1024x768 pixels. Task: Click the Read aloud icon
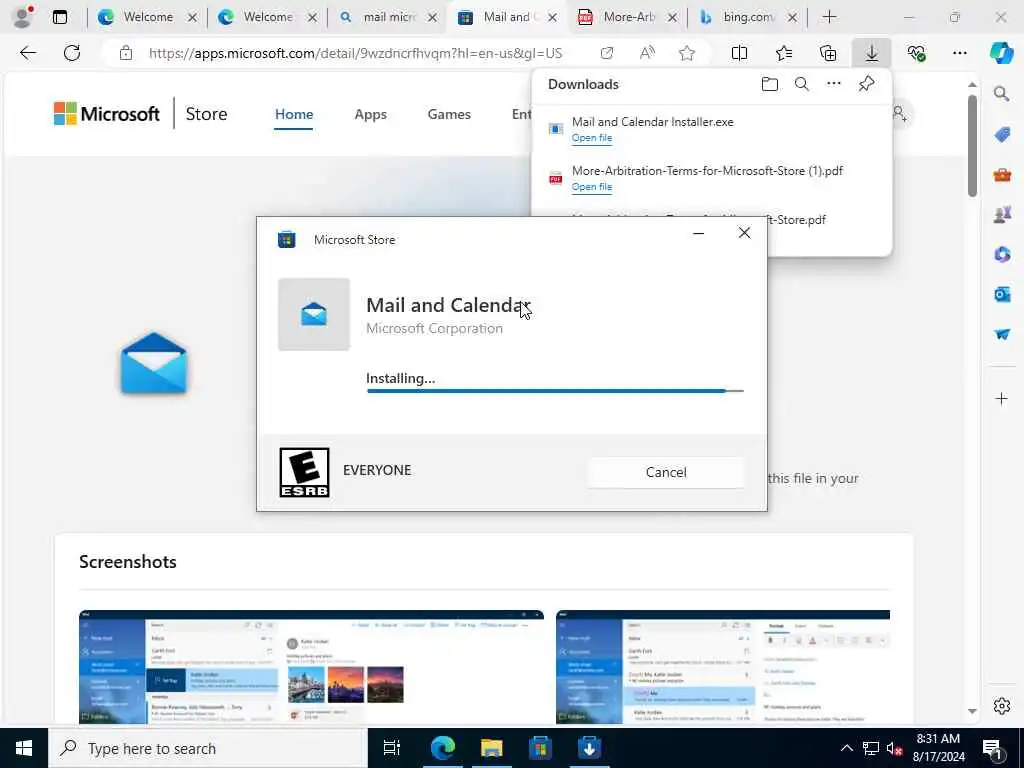click(x=647, y=53)
